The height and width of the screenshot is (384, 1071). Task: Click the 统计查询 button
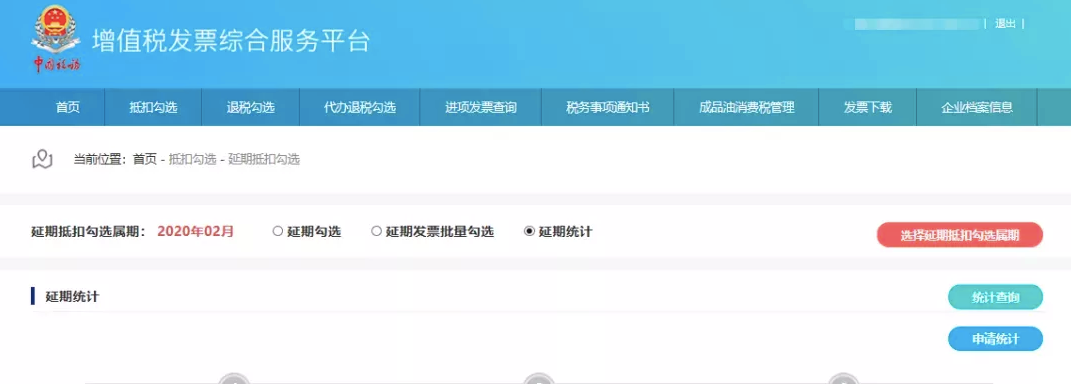[x=995, y=297]
